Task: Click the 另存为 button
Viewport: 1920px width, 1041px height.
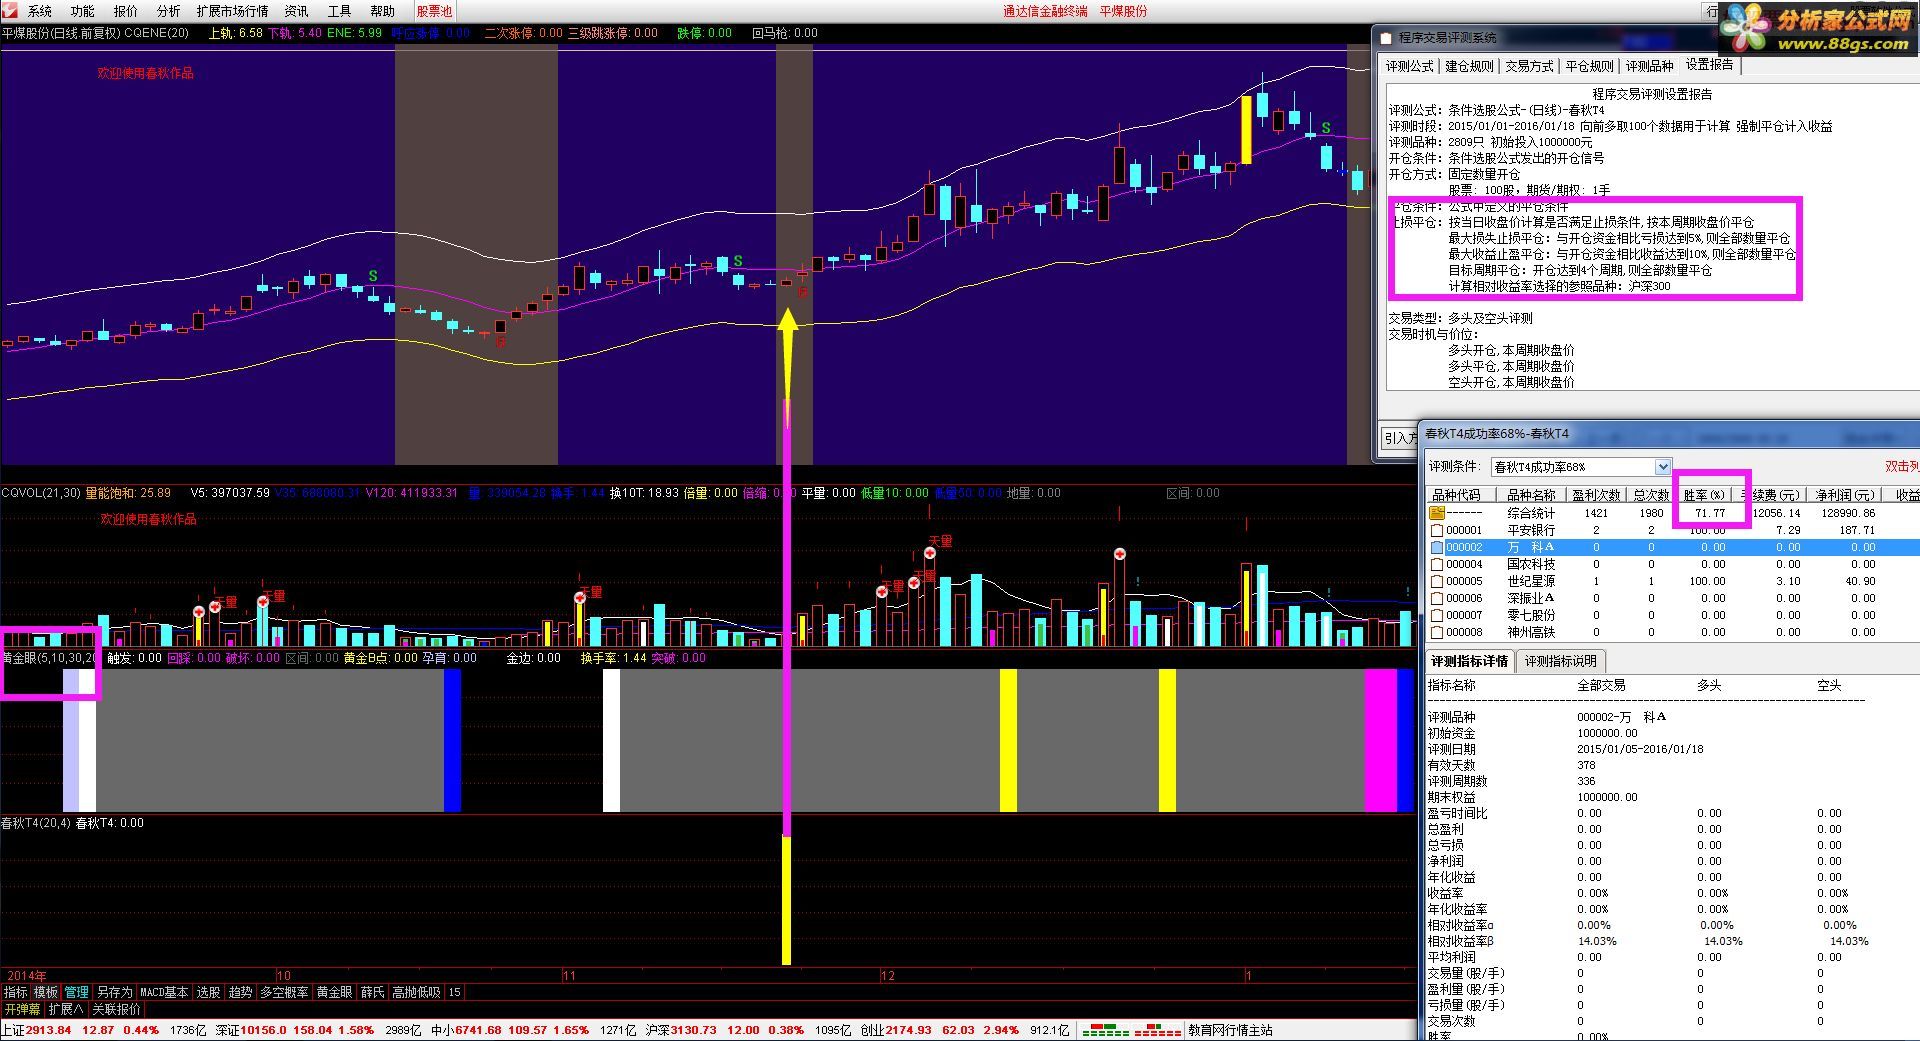Action: [114, 992]
